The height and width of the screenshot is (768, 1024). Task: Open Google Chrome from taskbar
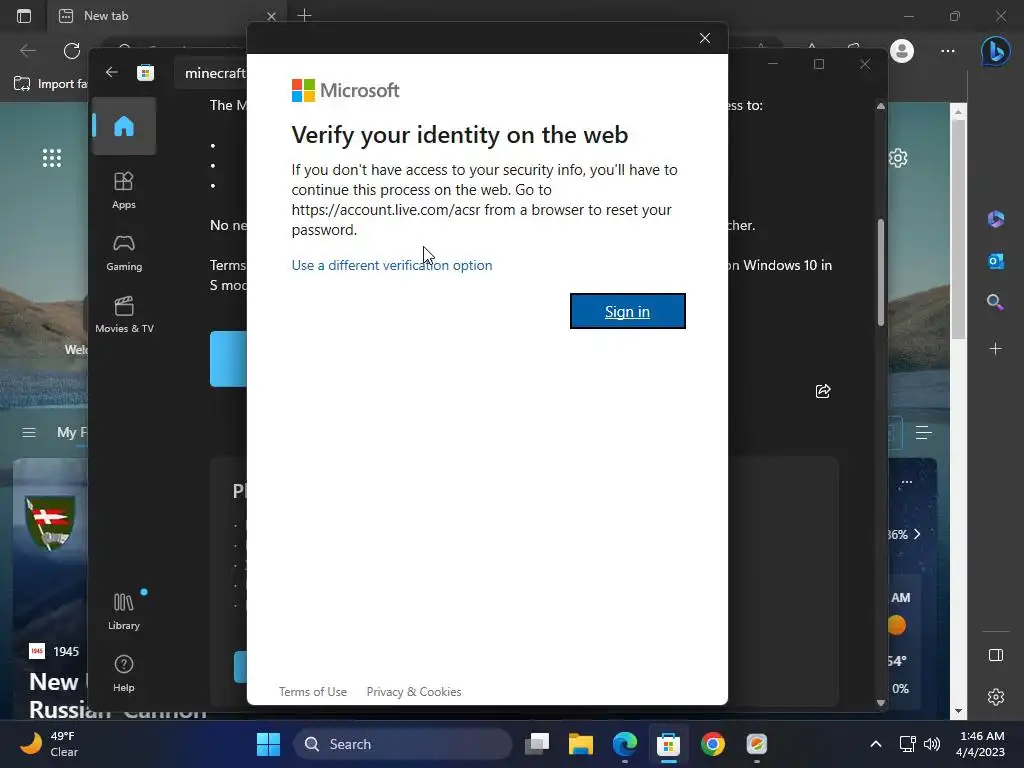point(713,744)
